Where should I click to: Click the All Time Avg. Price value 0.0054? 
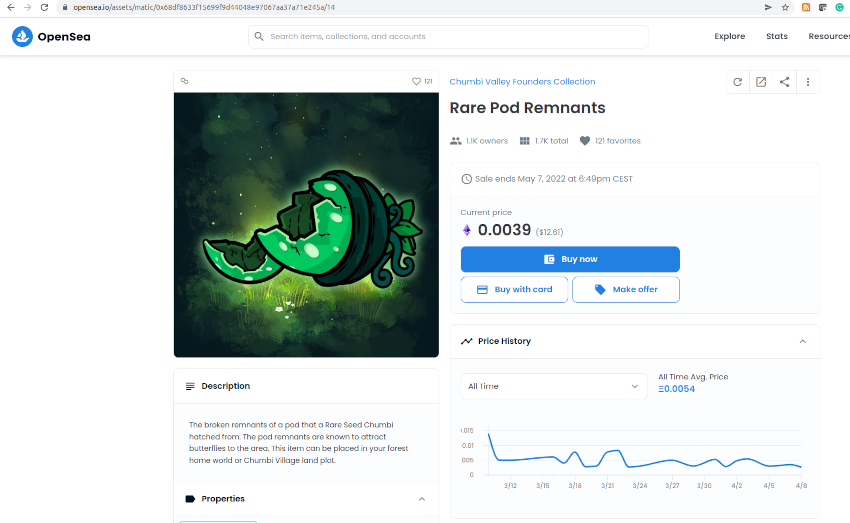677,389
